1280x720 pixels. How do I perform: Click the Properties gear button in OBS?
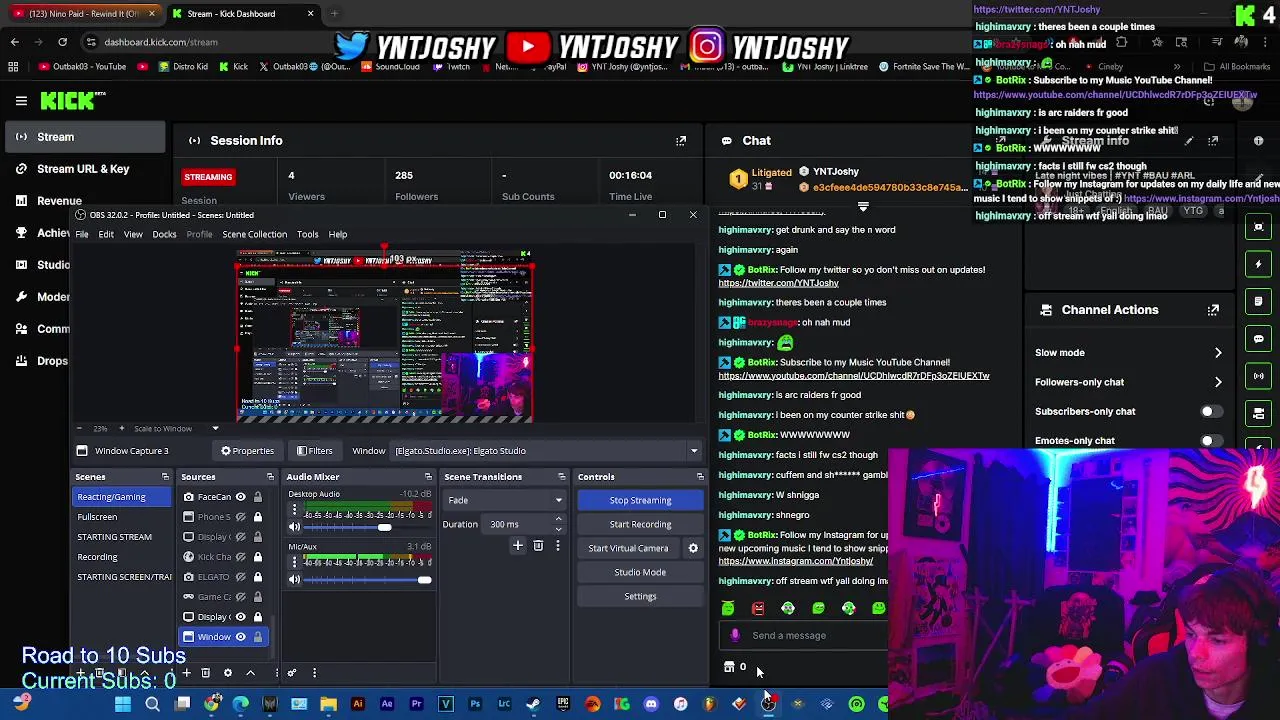tap(247, 451)
